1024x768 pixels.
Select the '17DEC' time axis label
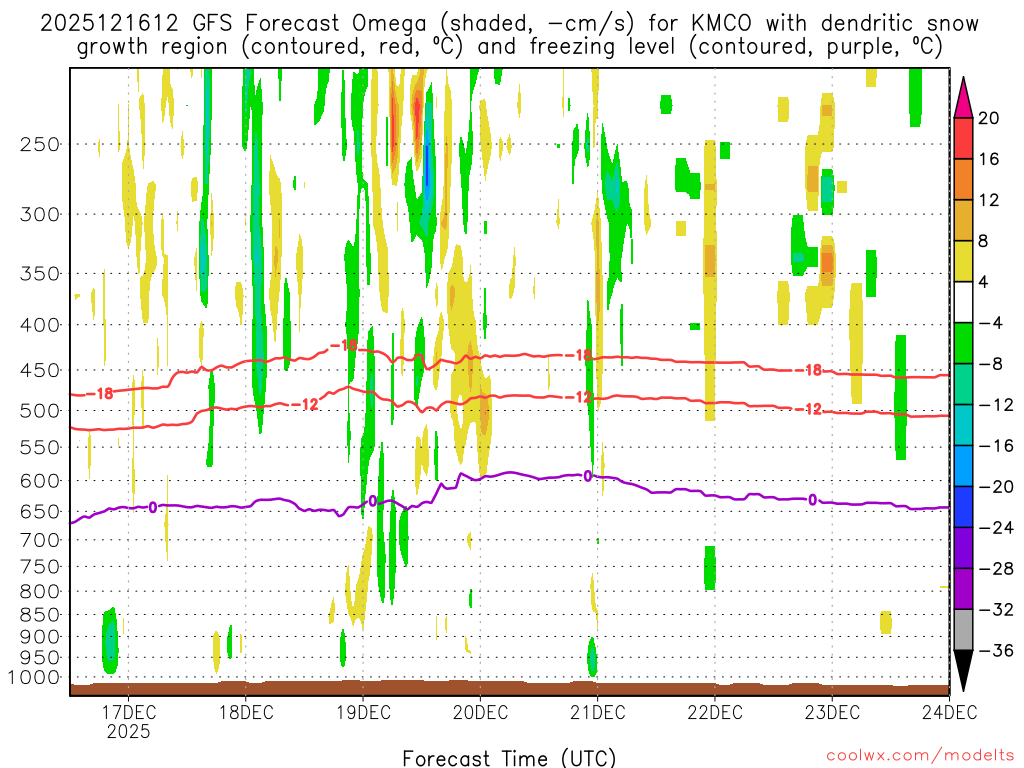(x=129, y=711)
